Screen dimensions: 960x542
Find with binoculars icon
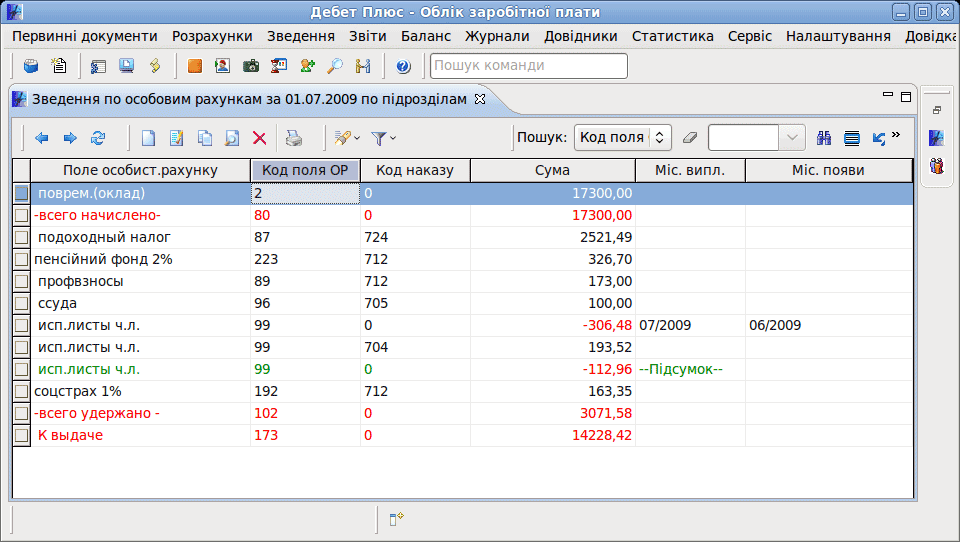click(824, 138)
